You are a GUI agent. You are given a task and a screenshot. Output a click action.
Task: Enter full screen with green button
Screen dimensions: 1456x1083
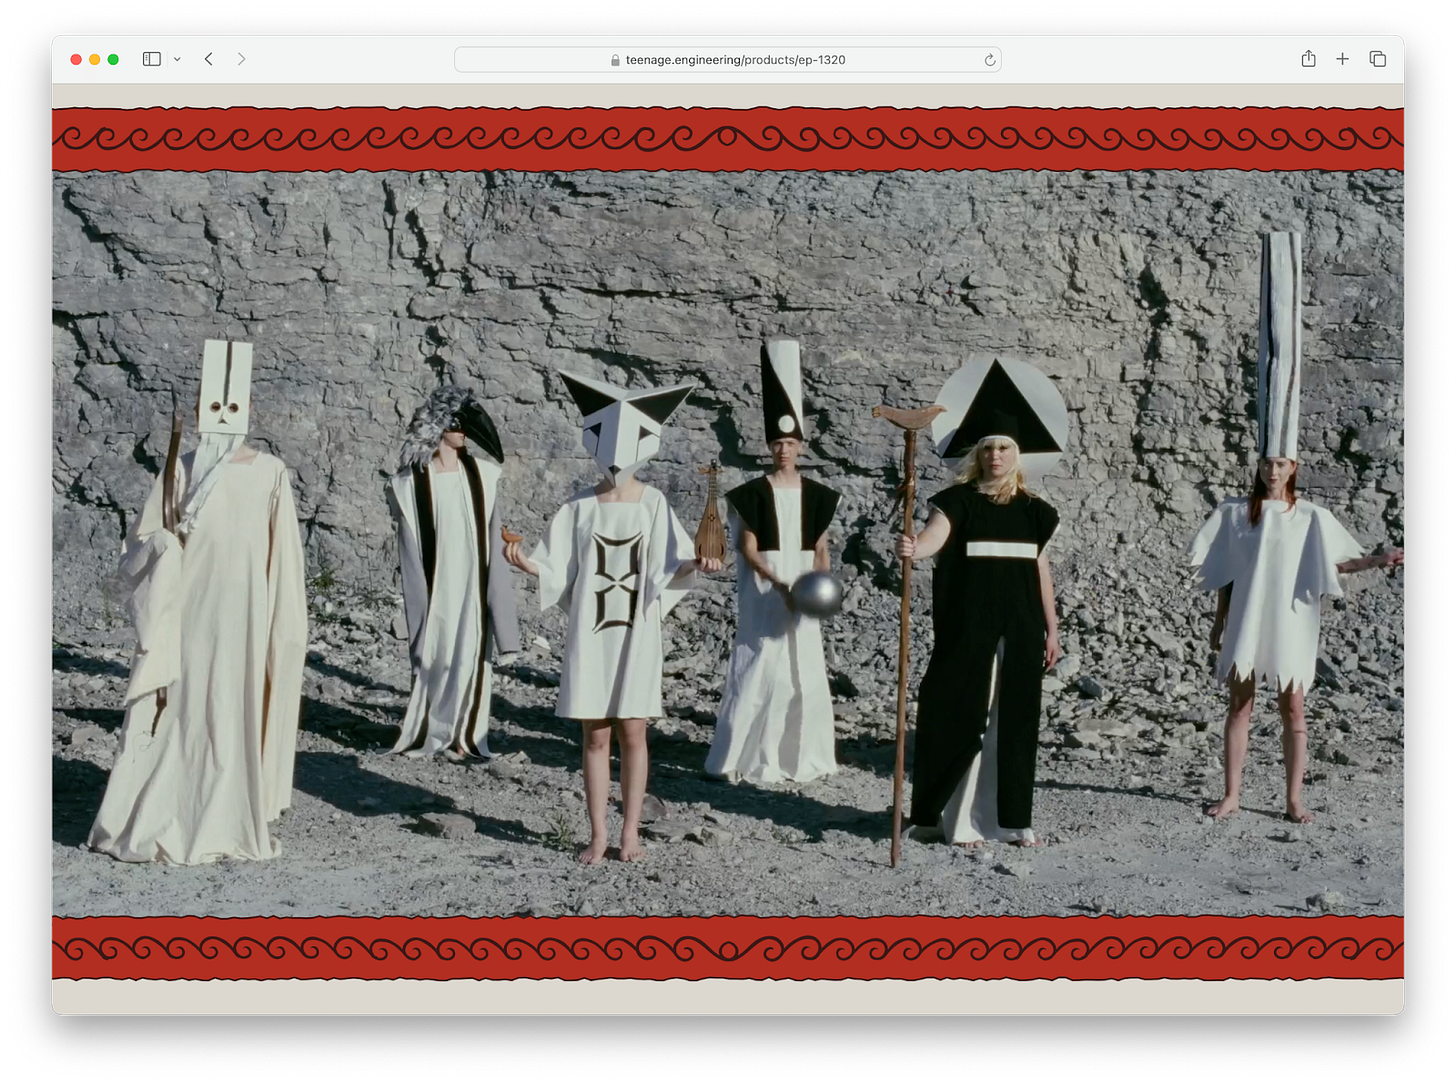pyautogui.click(x=113, y=59)
